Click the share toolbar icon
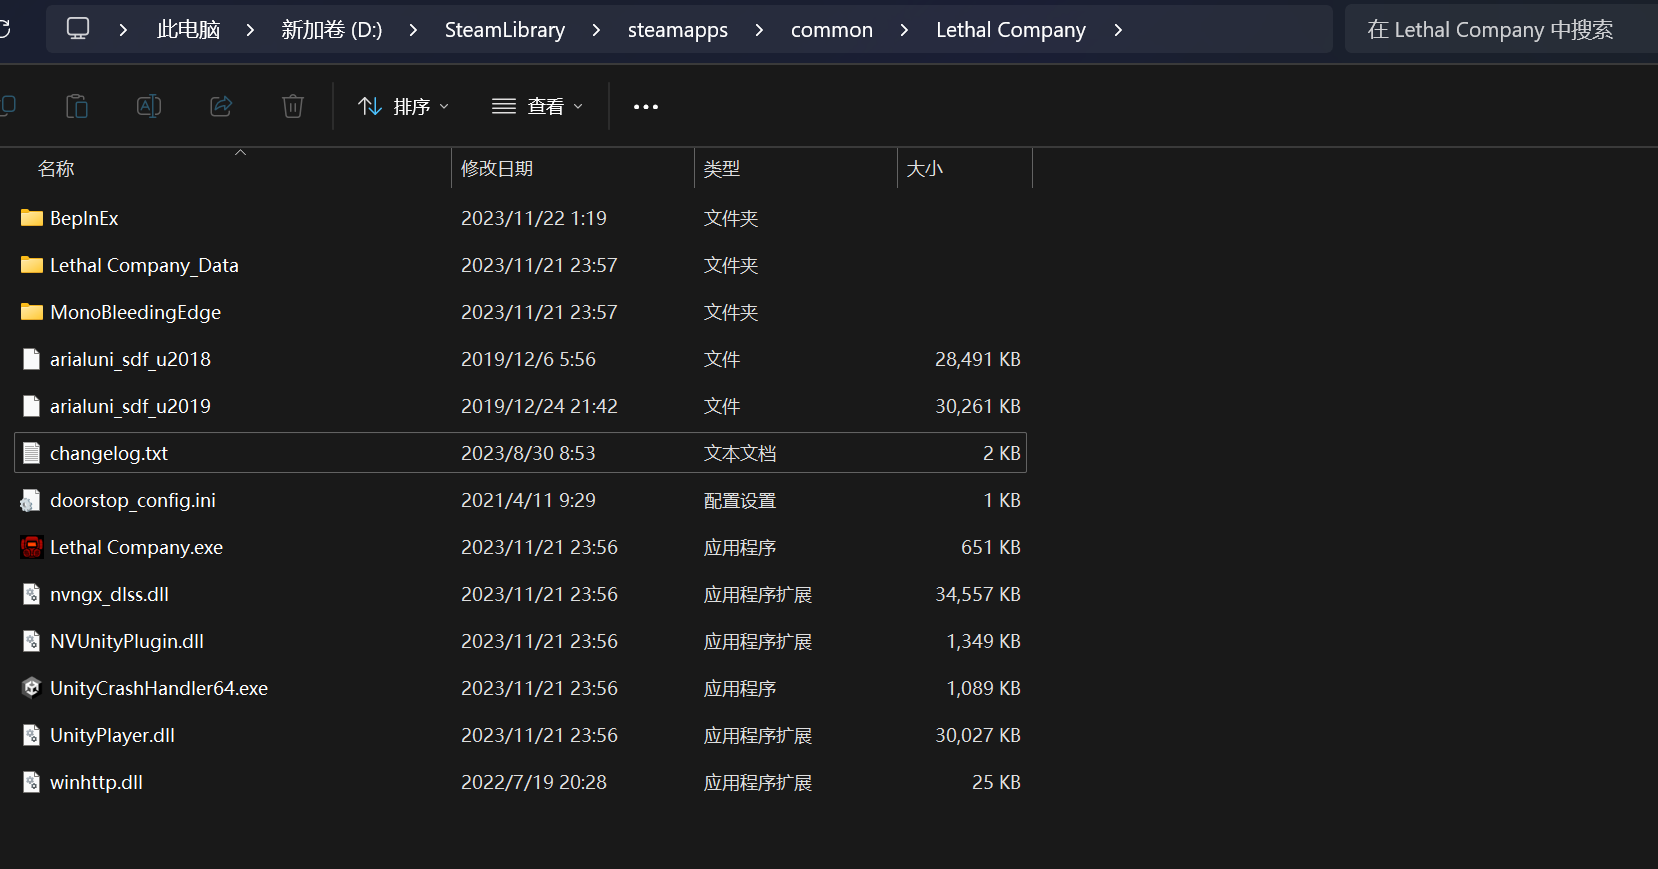Viewport: 1658px width, 869px height. click(x=221, y=106)
